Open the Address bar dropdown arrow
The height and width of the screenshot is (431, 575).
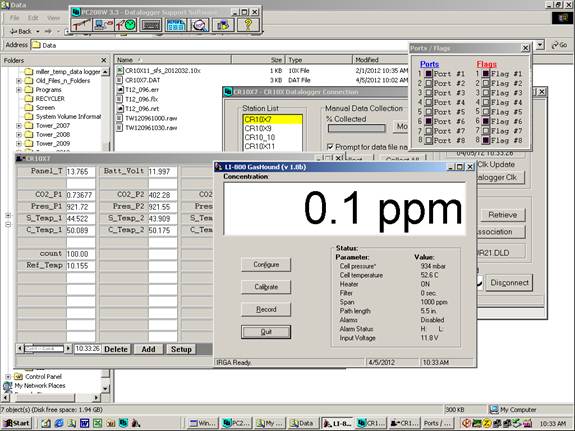click(x=540, y=45)
